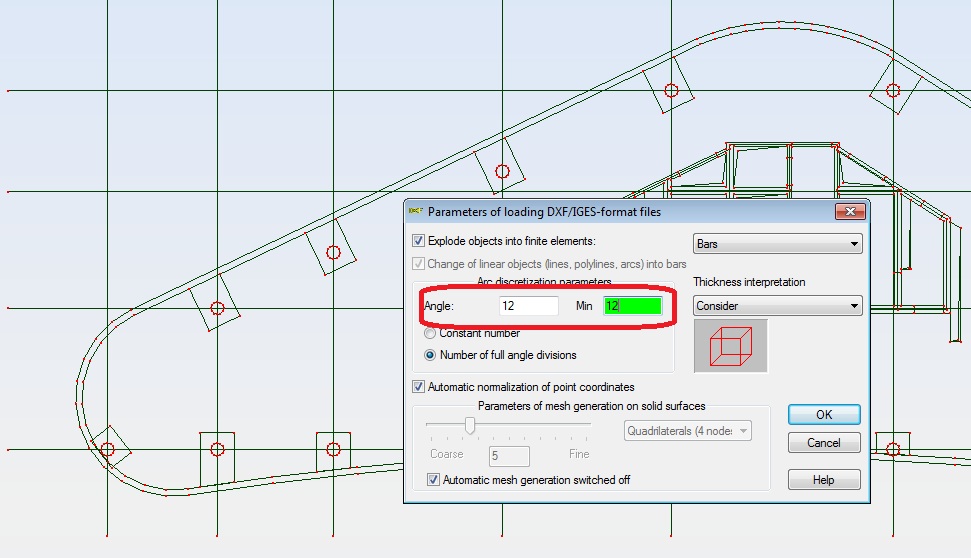Image resolution: width=971 pixels, height=558 pixels.
Task: Click the dialog title bar application icon
Action: click(416, 211)
